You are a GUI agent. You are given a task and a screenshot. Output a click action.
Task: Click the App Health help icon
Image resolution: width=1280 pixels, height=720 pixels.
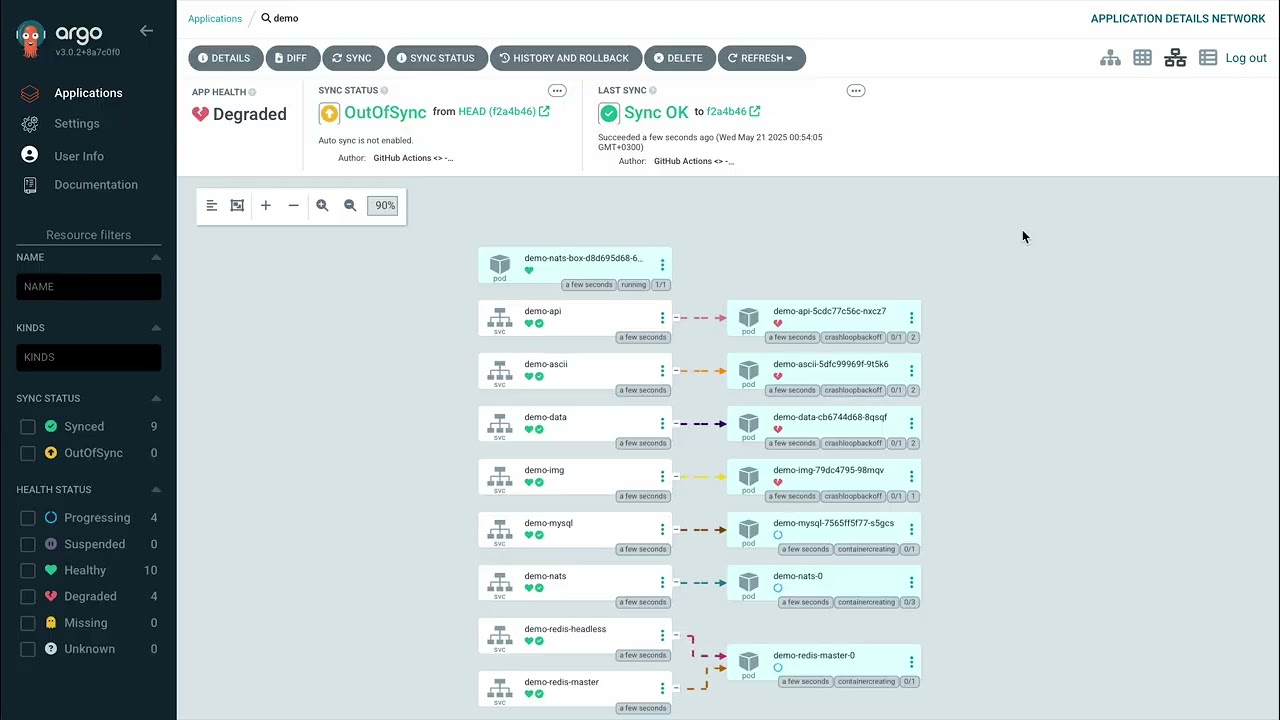tap(252, 92)
